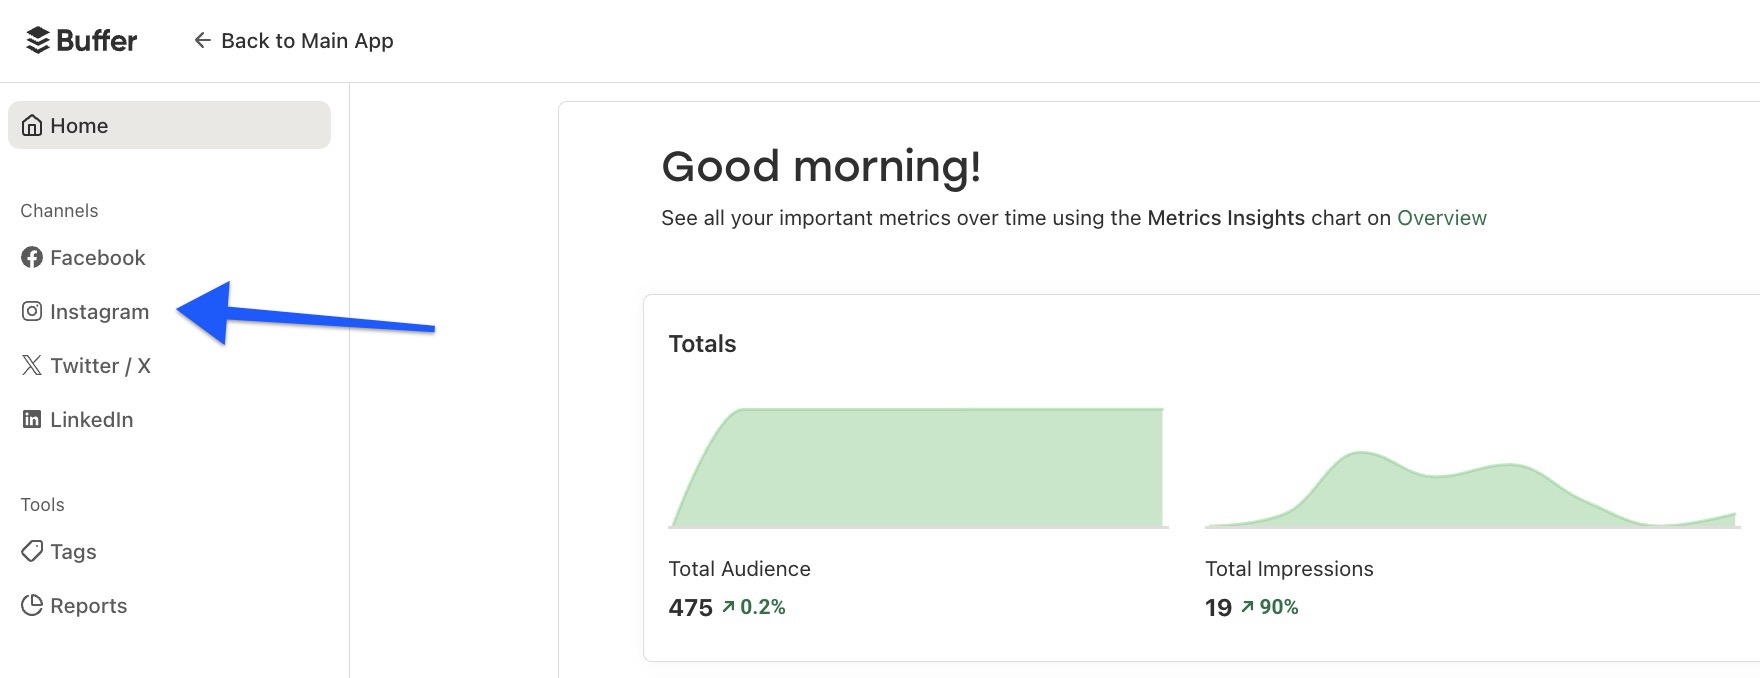Click the Reports pie chart icon
The height and width of the screenshot is (678, 1760).
point(32,606)
